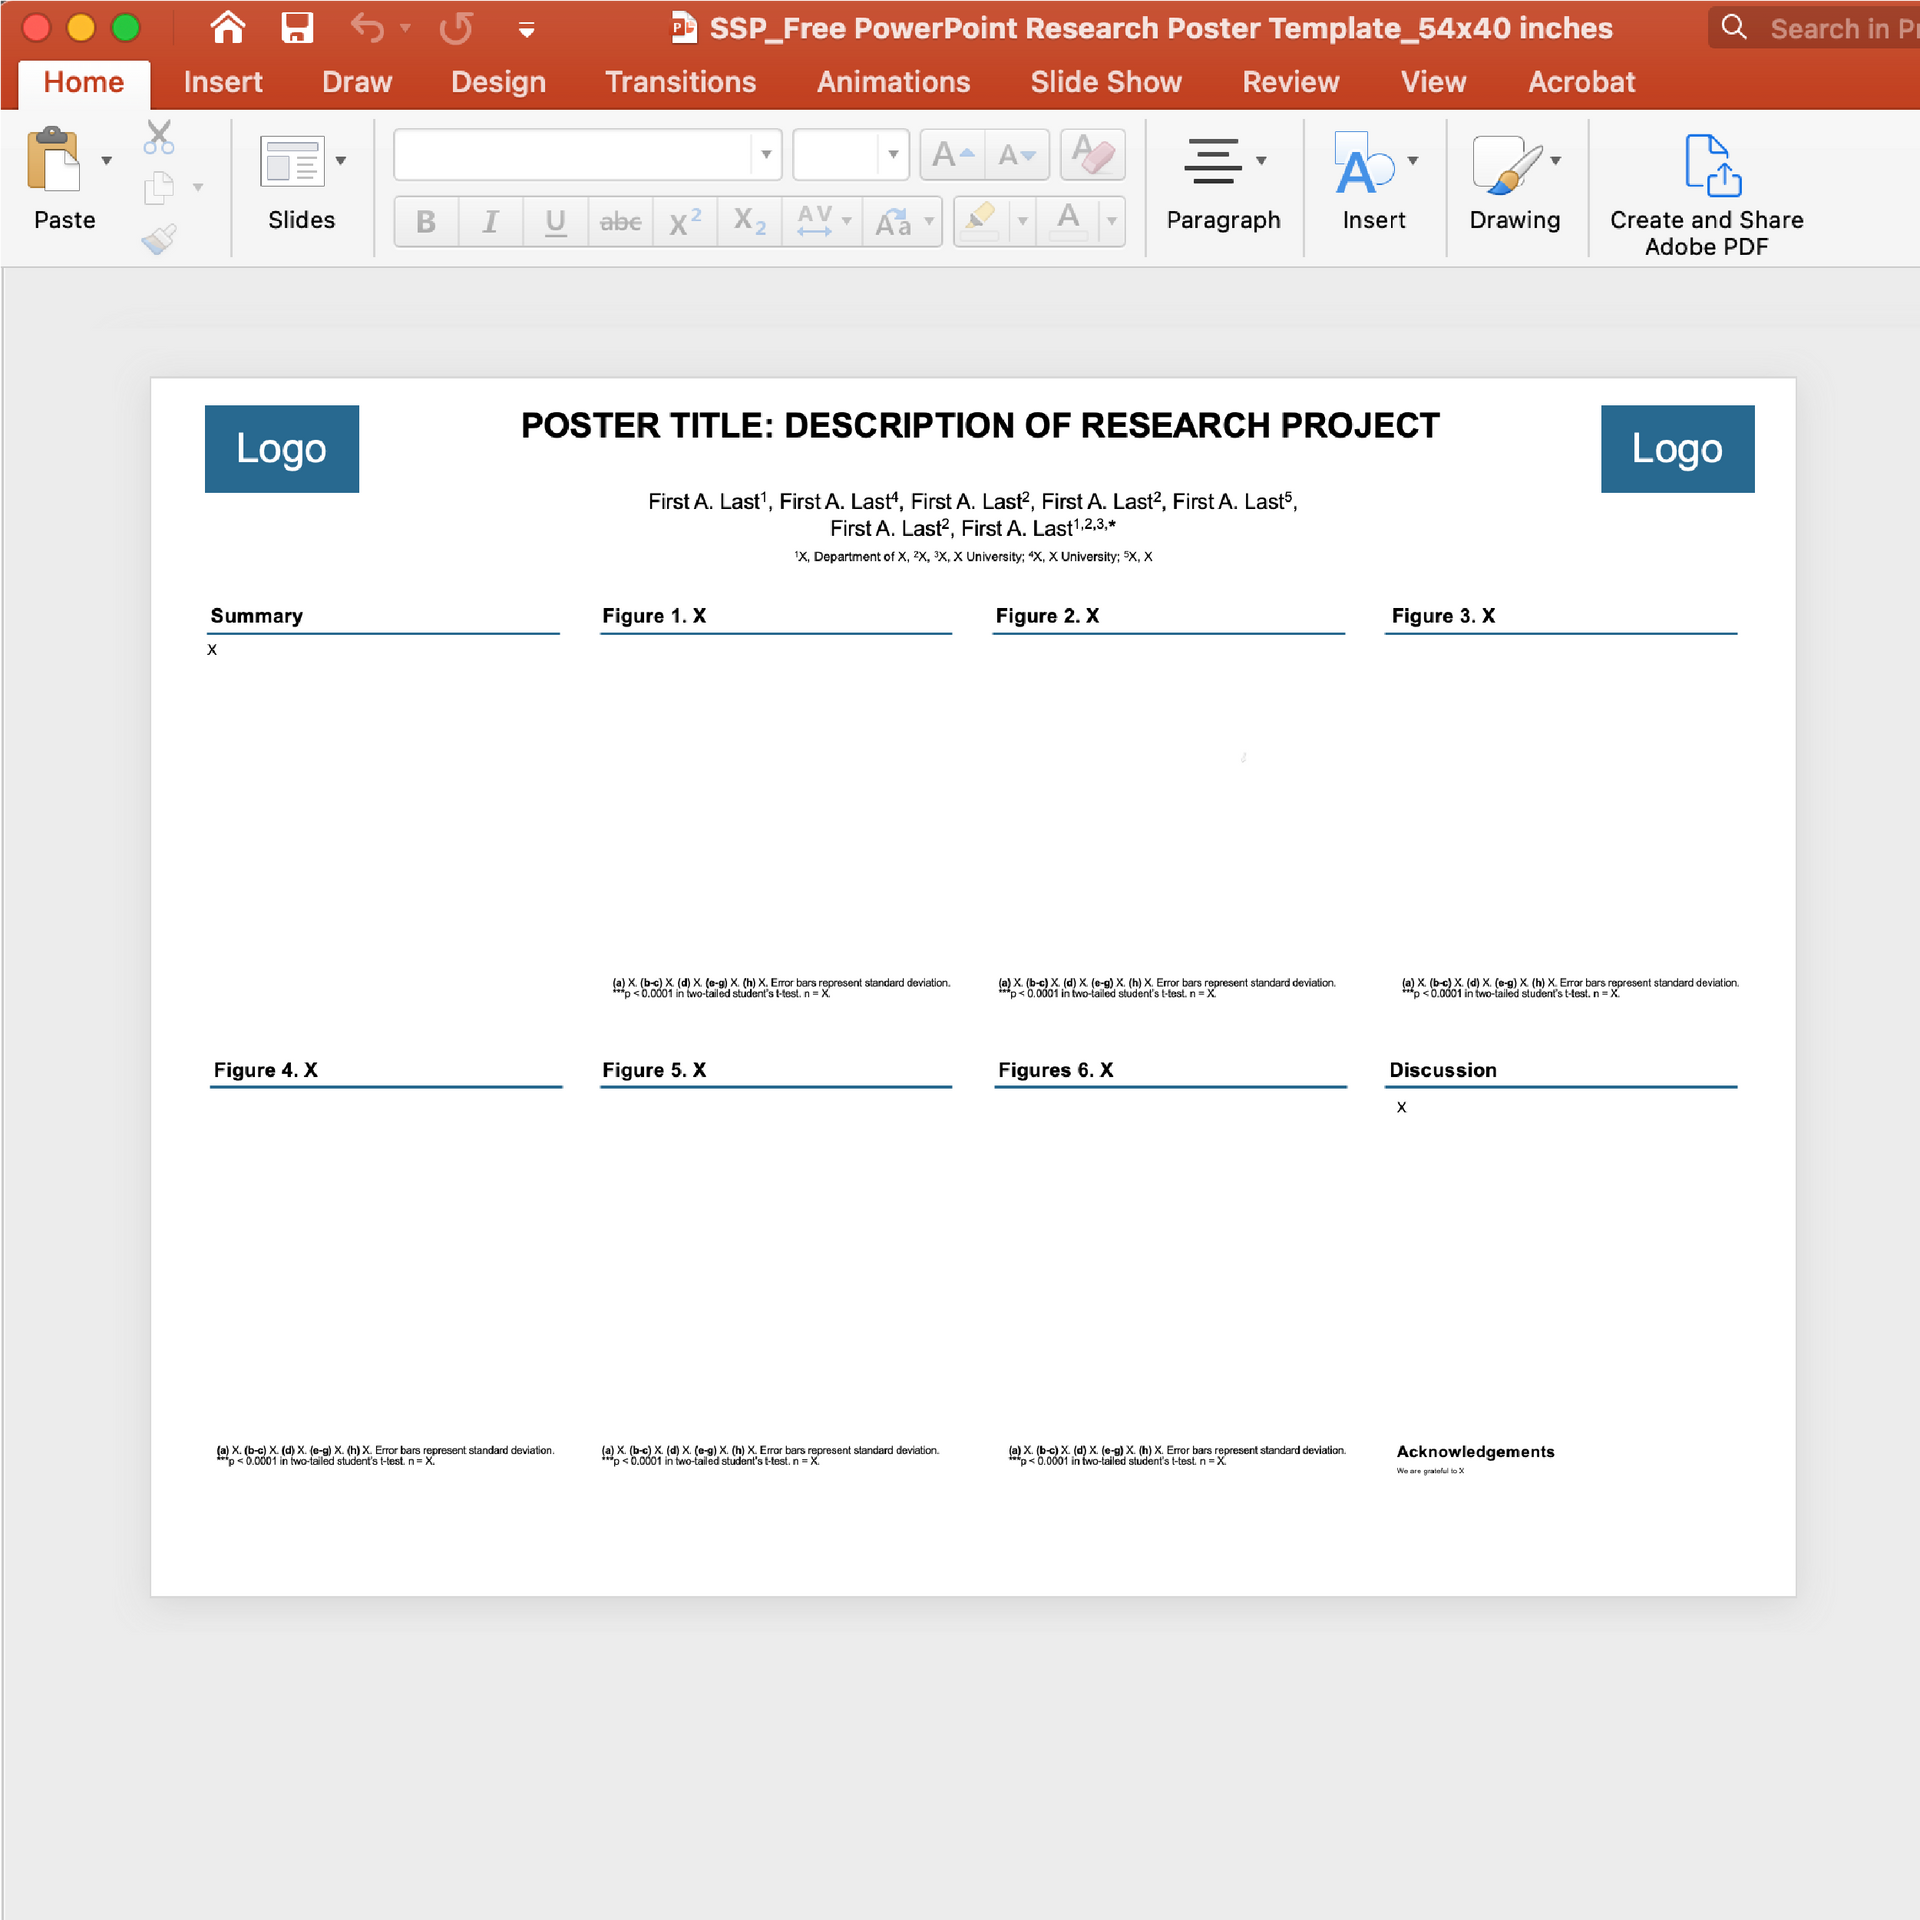Open the font name dropdown
This screenshot has width=1920, height=1920.
tap(766, 154)
